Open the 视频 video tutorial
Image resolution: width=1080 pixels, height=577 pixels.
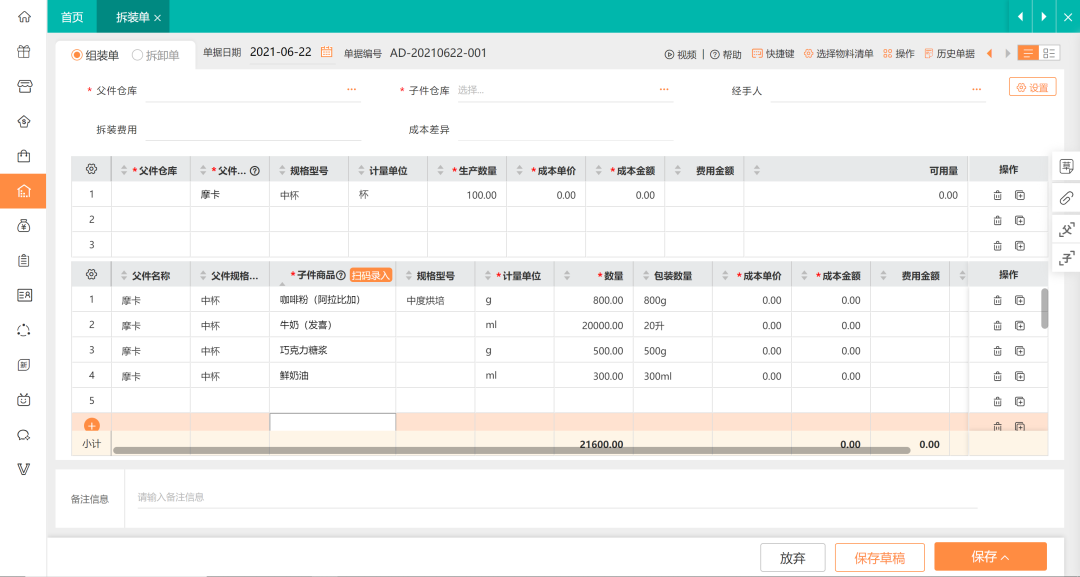pyautogui.click(x=681, y=54)
